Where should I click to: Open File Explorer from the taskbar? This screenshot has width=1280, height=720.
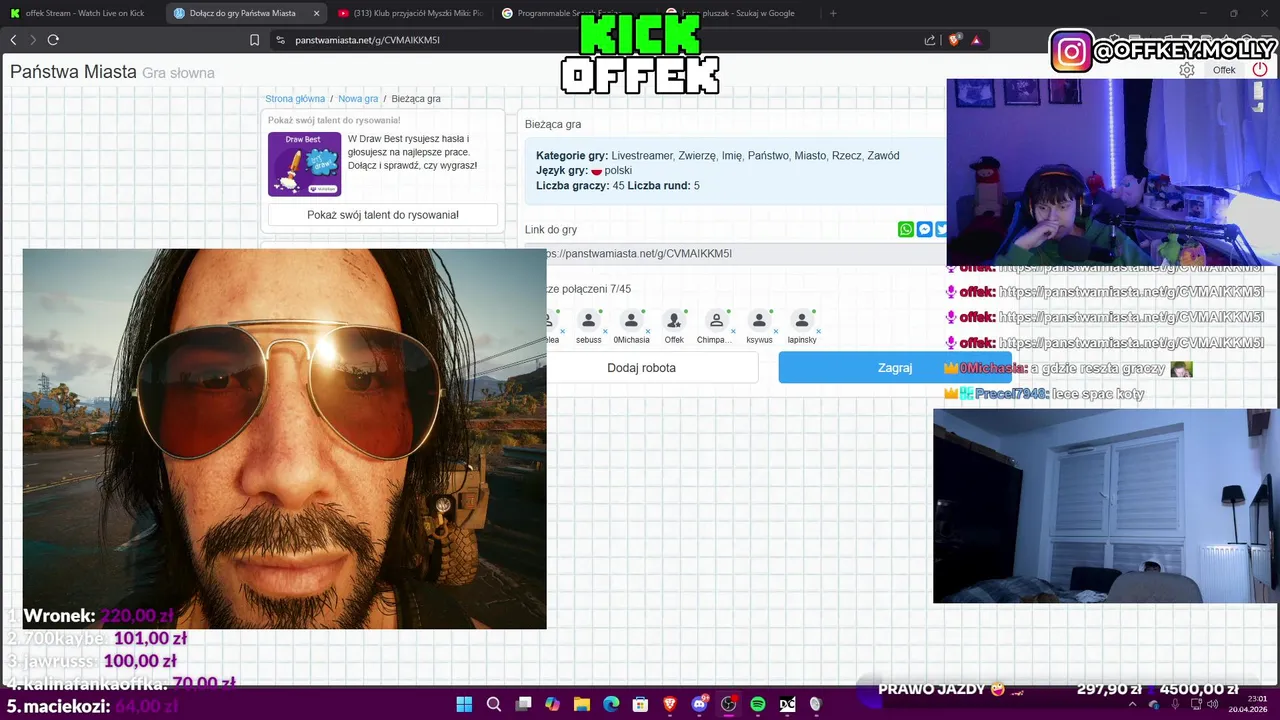pos(582,704)
